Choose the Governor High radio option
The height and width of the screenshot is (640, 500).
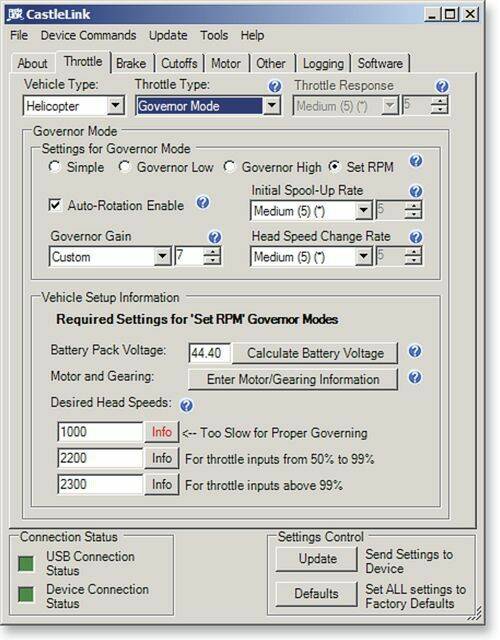click(x=229, y=167)
